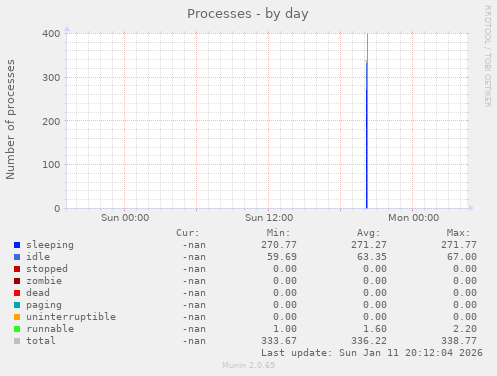Click the 'zombie' legend label

(44, 281)
